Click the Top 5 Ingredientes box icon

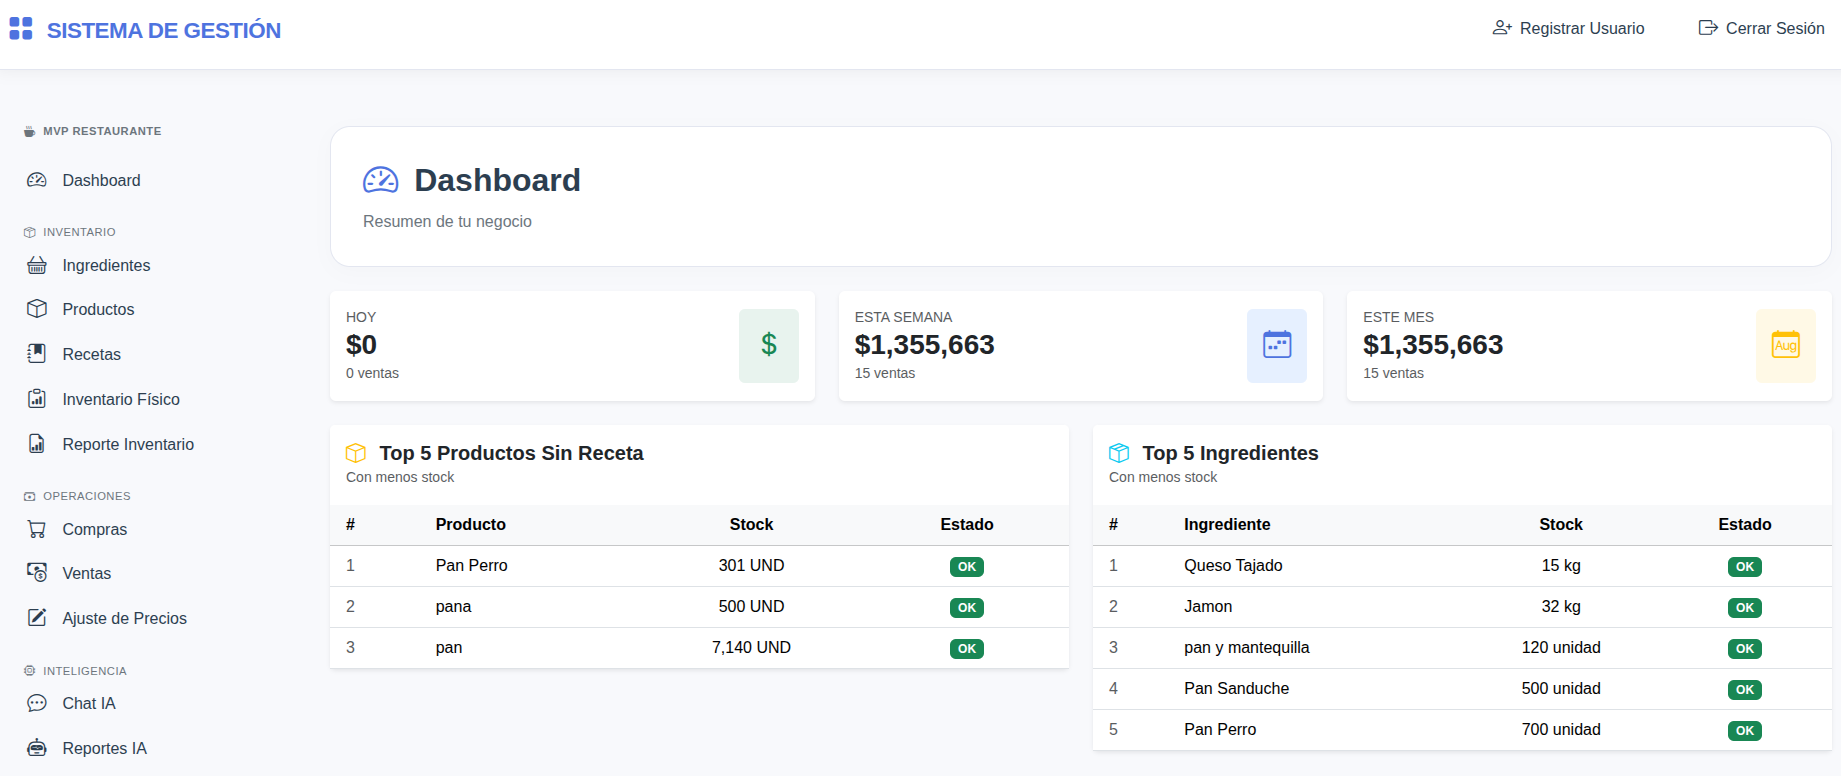(1119, 453)
